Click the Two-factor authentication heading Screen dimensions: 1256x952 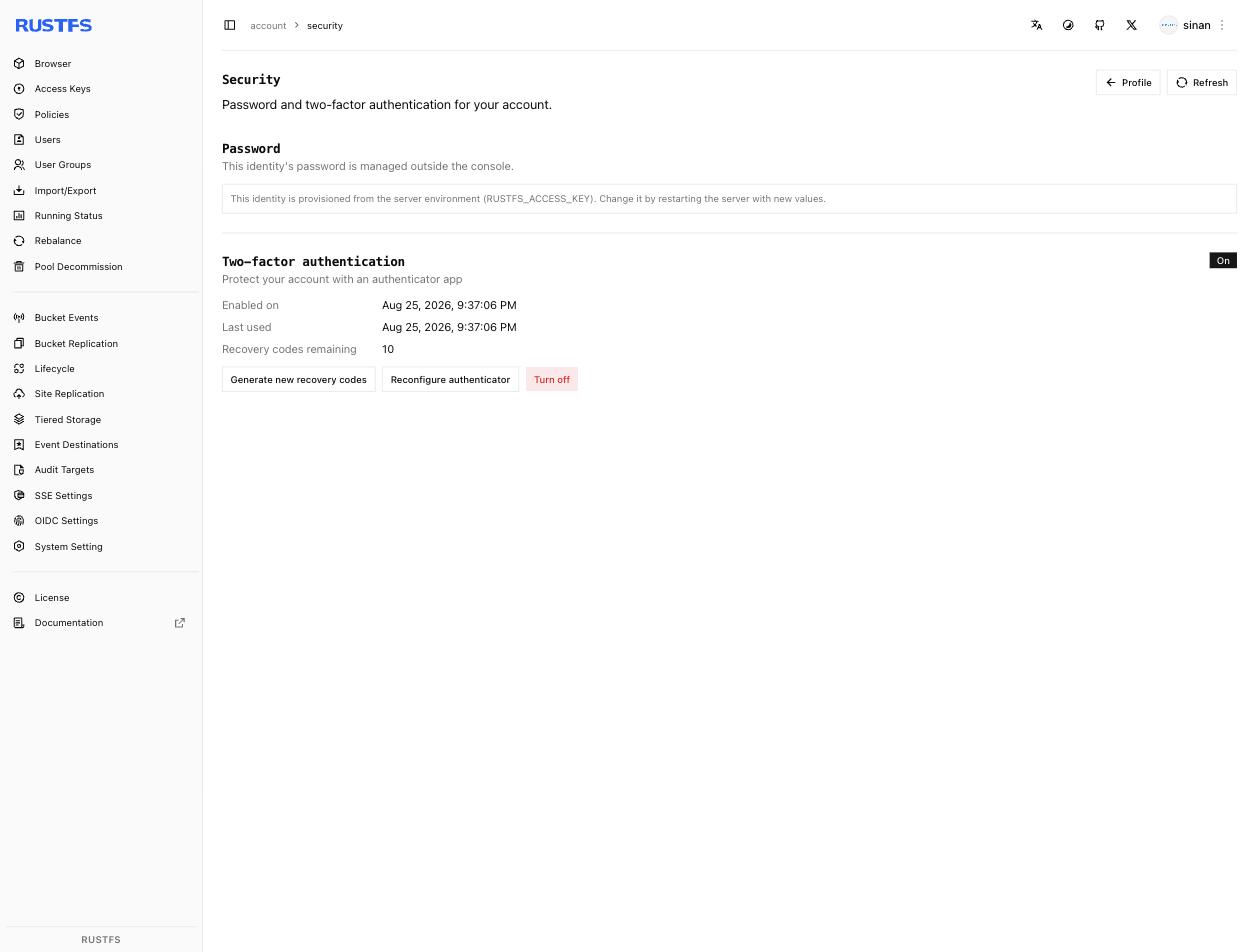pos(313,261)
